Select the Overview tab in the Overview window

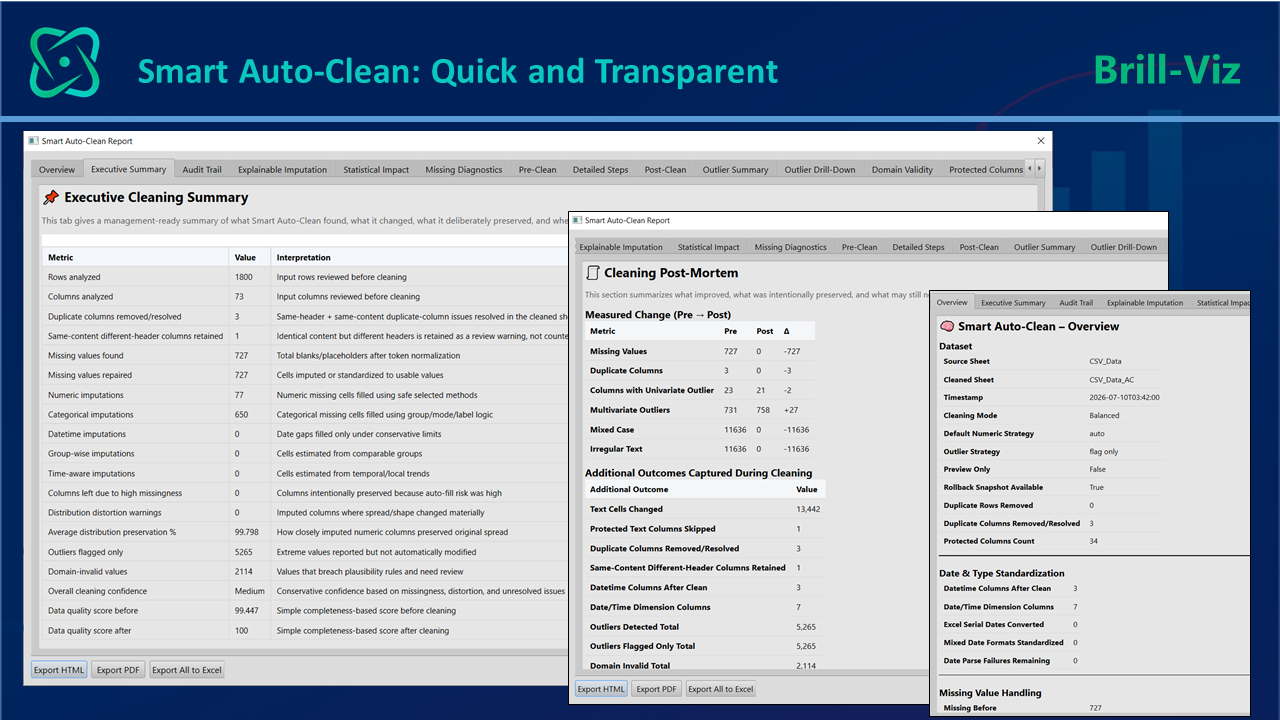click(952, 302)
